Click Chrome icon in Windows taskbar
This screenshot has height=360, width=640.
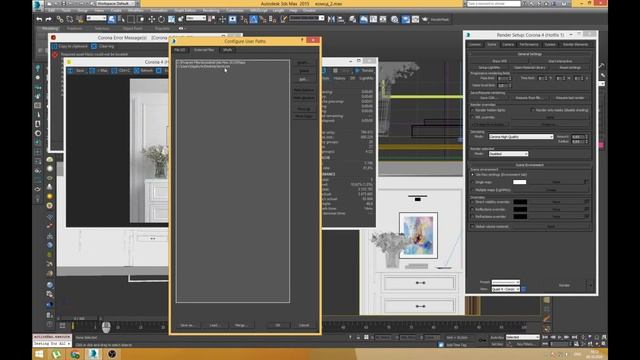click(x=75, y=354)
